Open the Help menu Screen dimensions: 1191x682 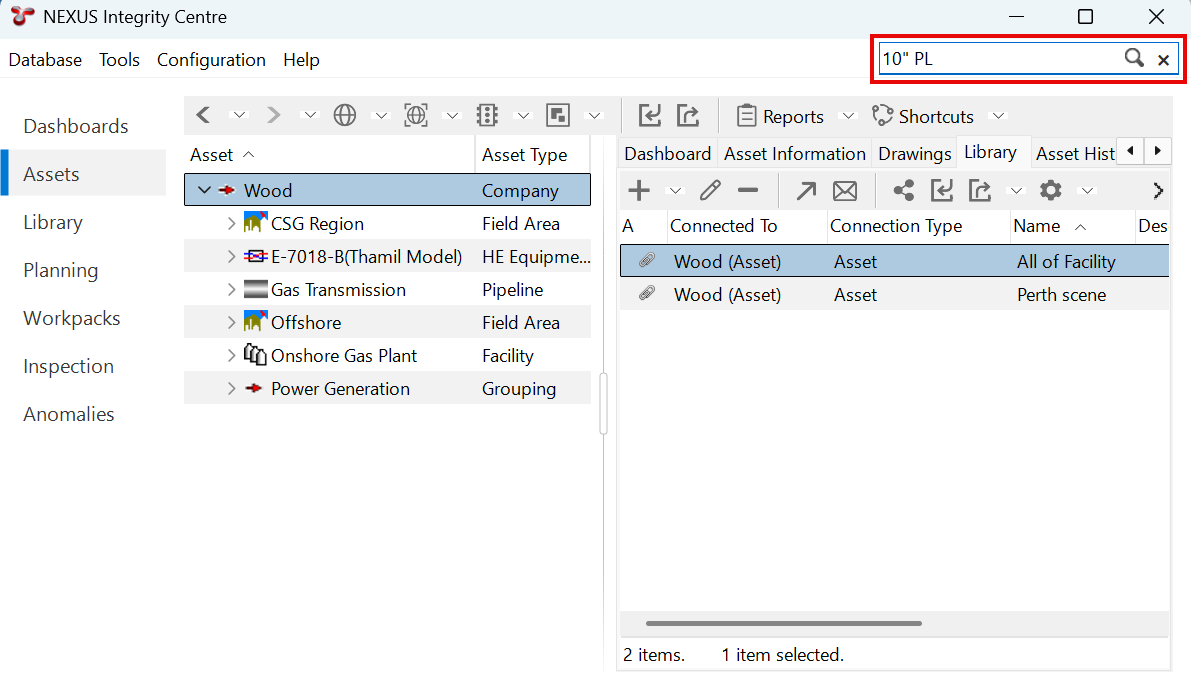tap(301, 60)
